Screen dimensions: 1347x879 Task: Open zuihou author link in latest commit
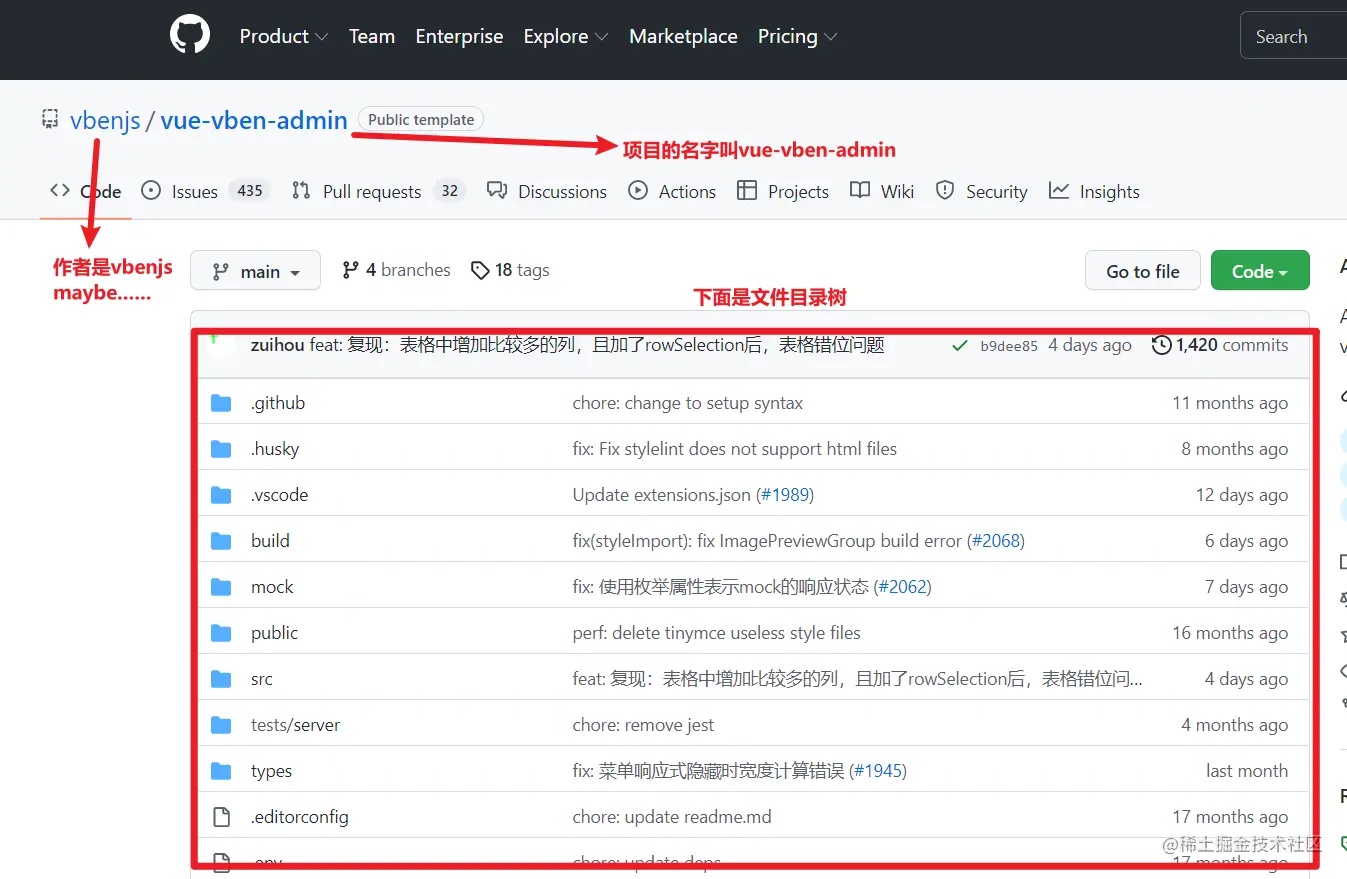click(278, 345)
